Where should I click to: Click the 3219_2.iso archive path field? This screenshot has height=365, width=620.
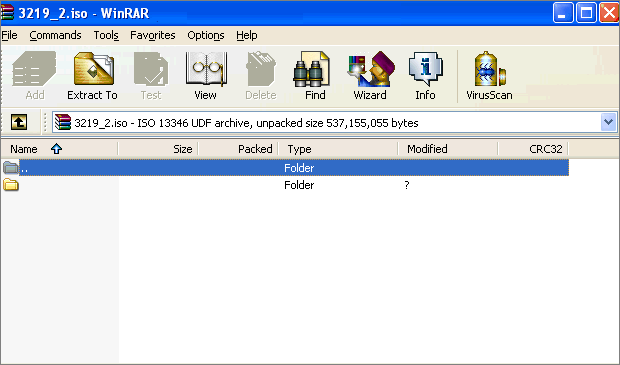(x=334, y=122)
